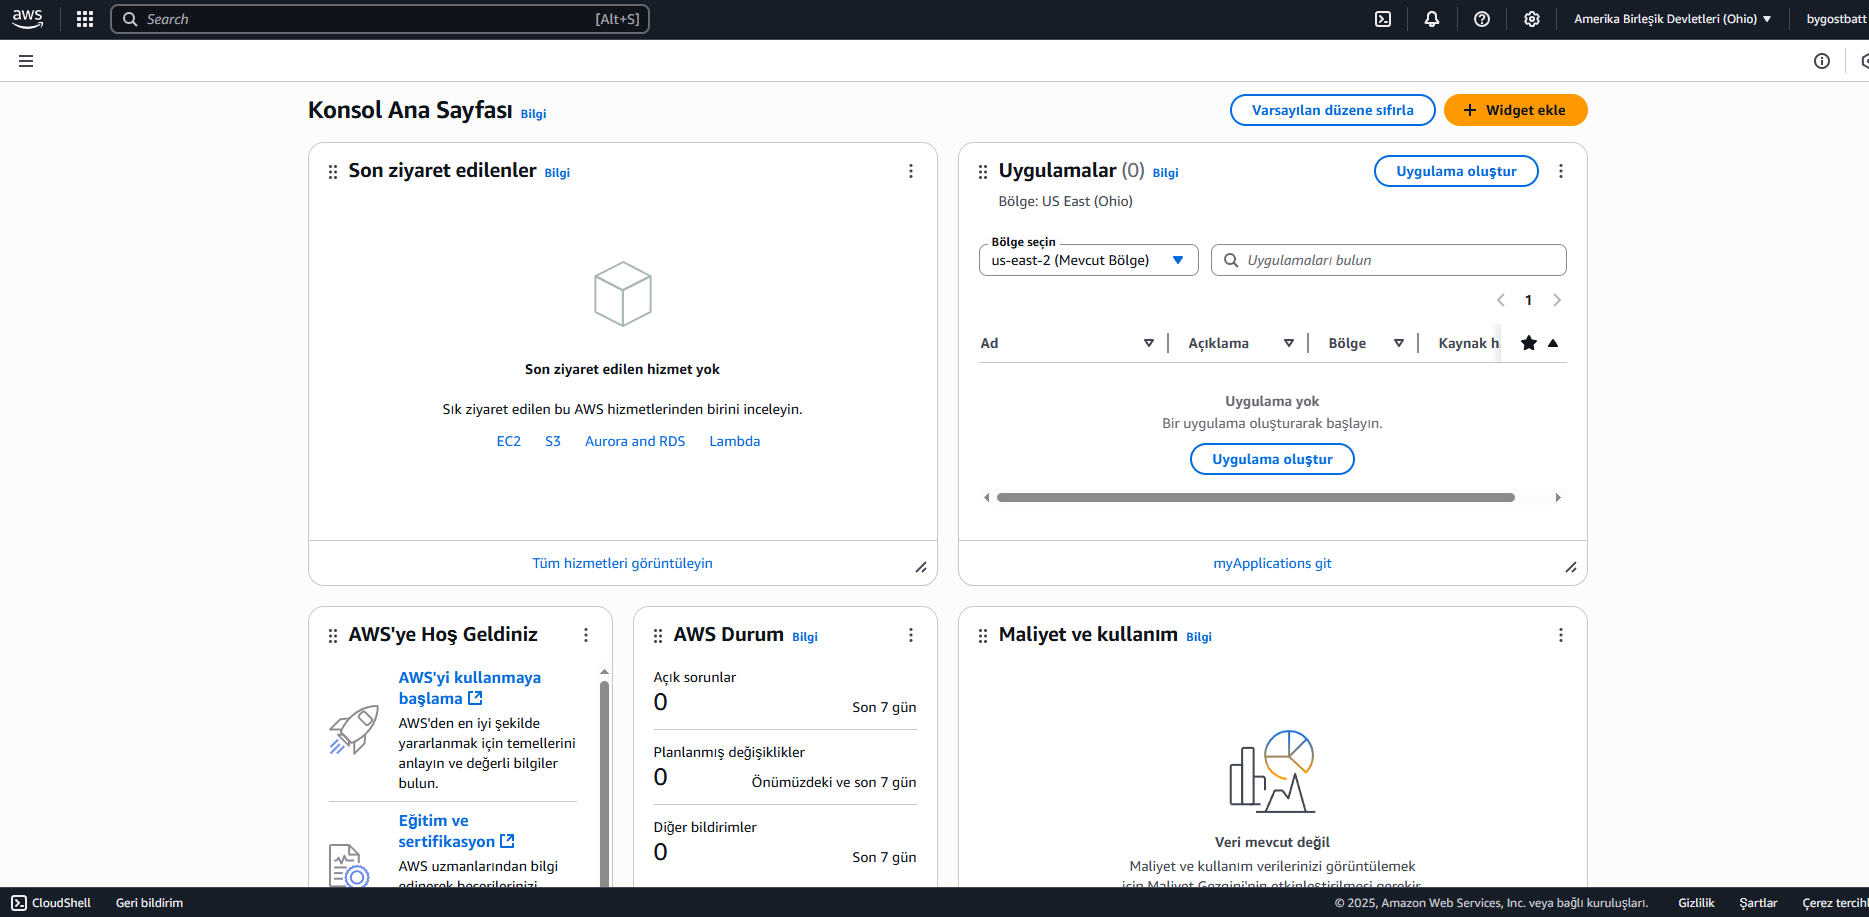The width and height of the screenshot is (1869, 917).
Task: Open the EC2 service link
Action: (509, 441)
